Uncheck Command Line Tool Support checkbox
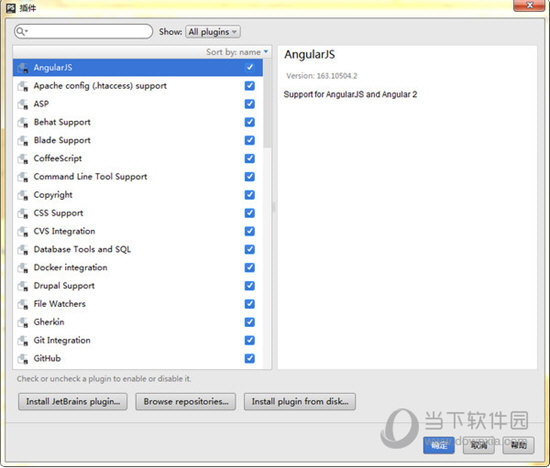This screenshot has height=468, width=550. (250, 177)
